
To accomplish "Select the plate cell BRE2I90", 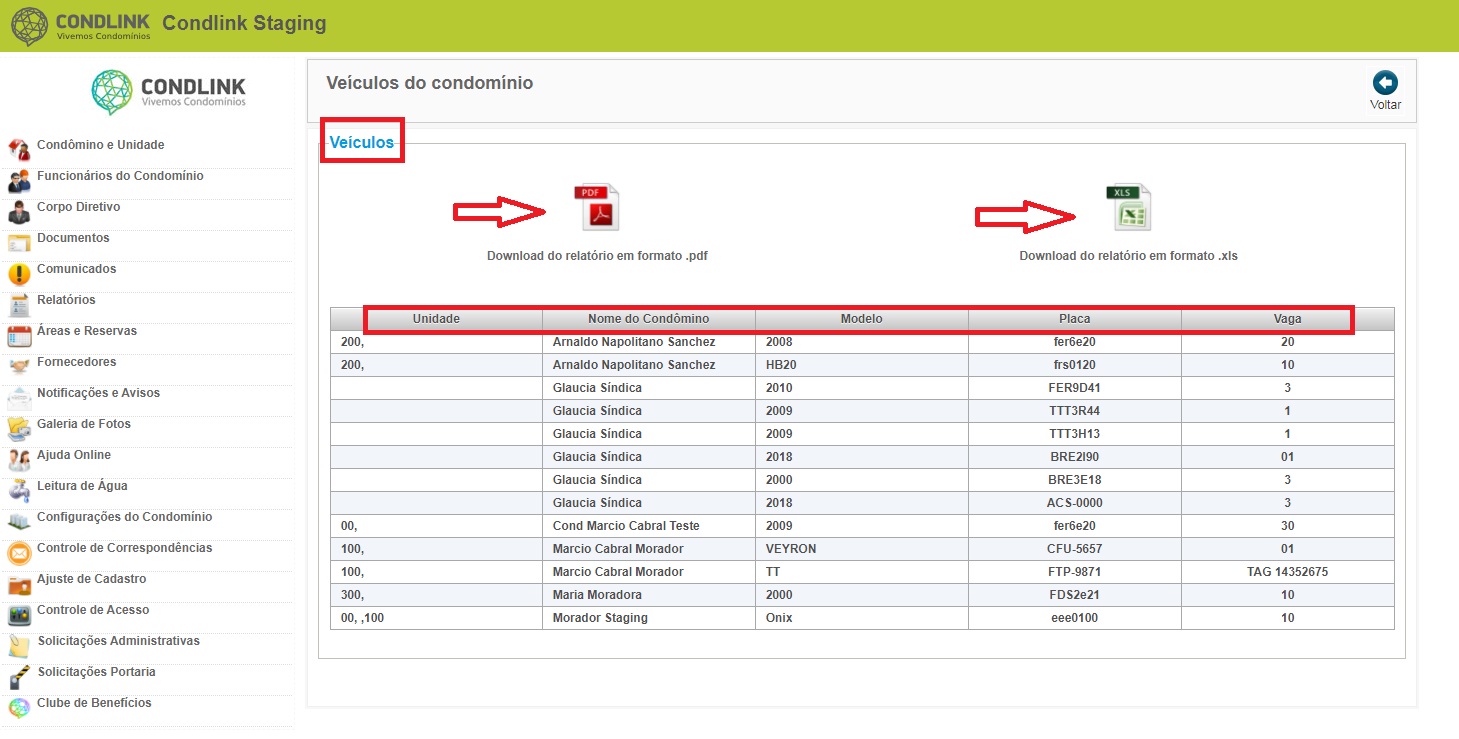I will coord(1075,457).
